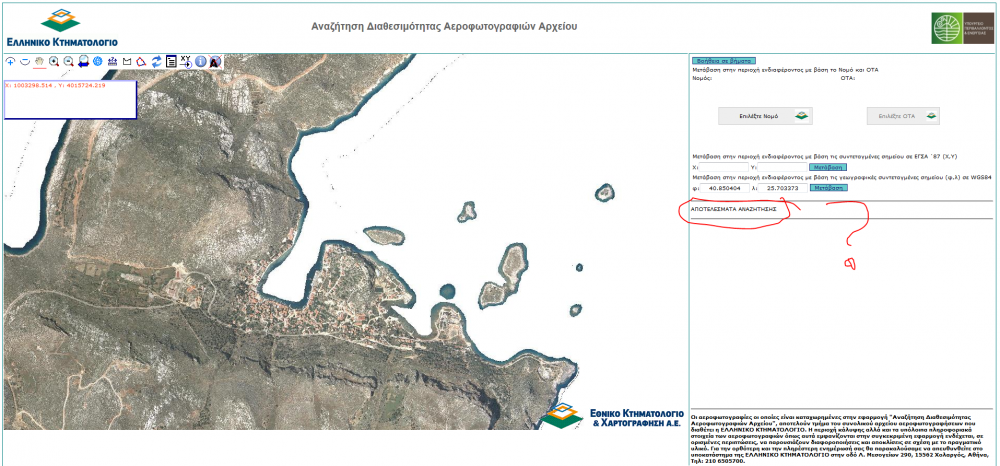Open the legend list icon
Image resolution: width=1000 pixels, height=466 pixels.
click(x=171, y=61)
